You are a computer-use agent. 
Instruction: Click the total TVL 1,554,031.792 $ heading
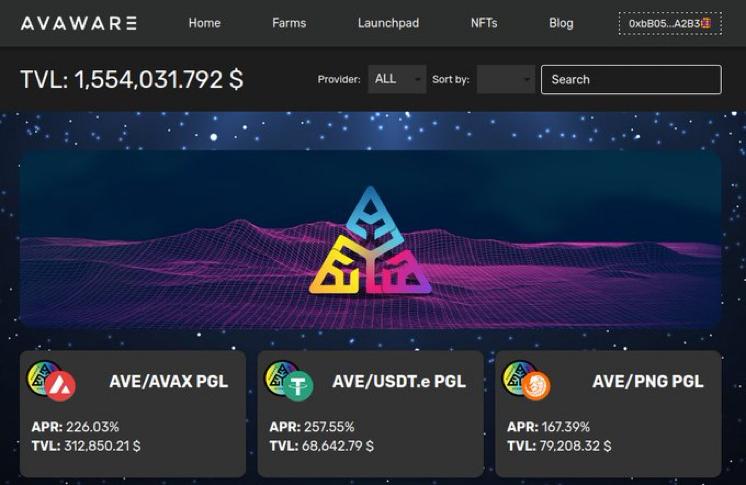pos(132,79)
